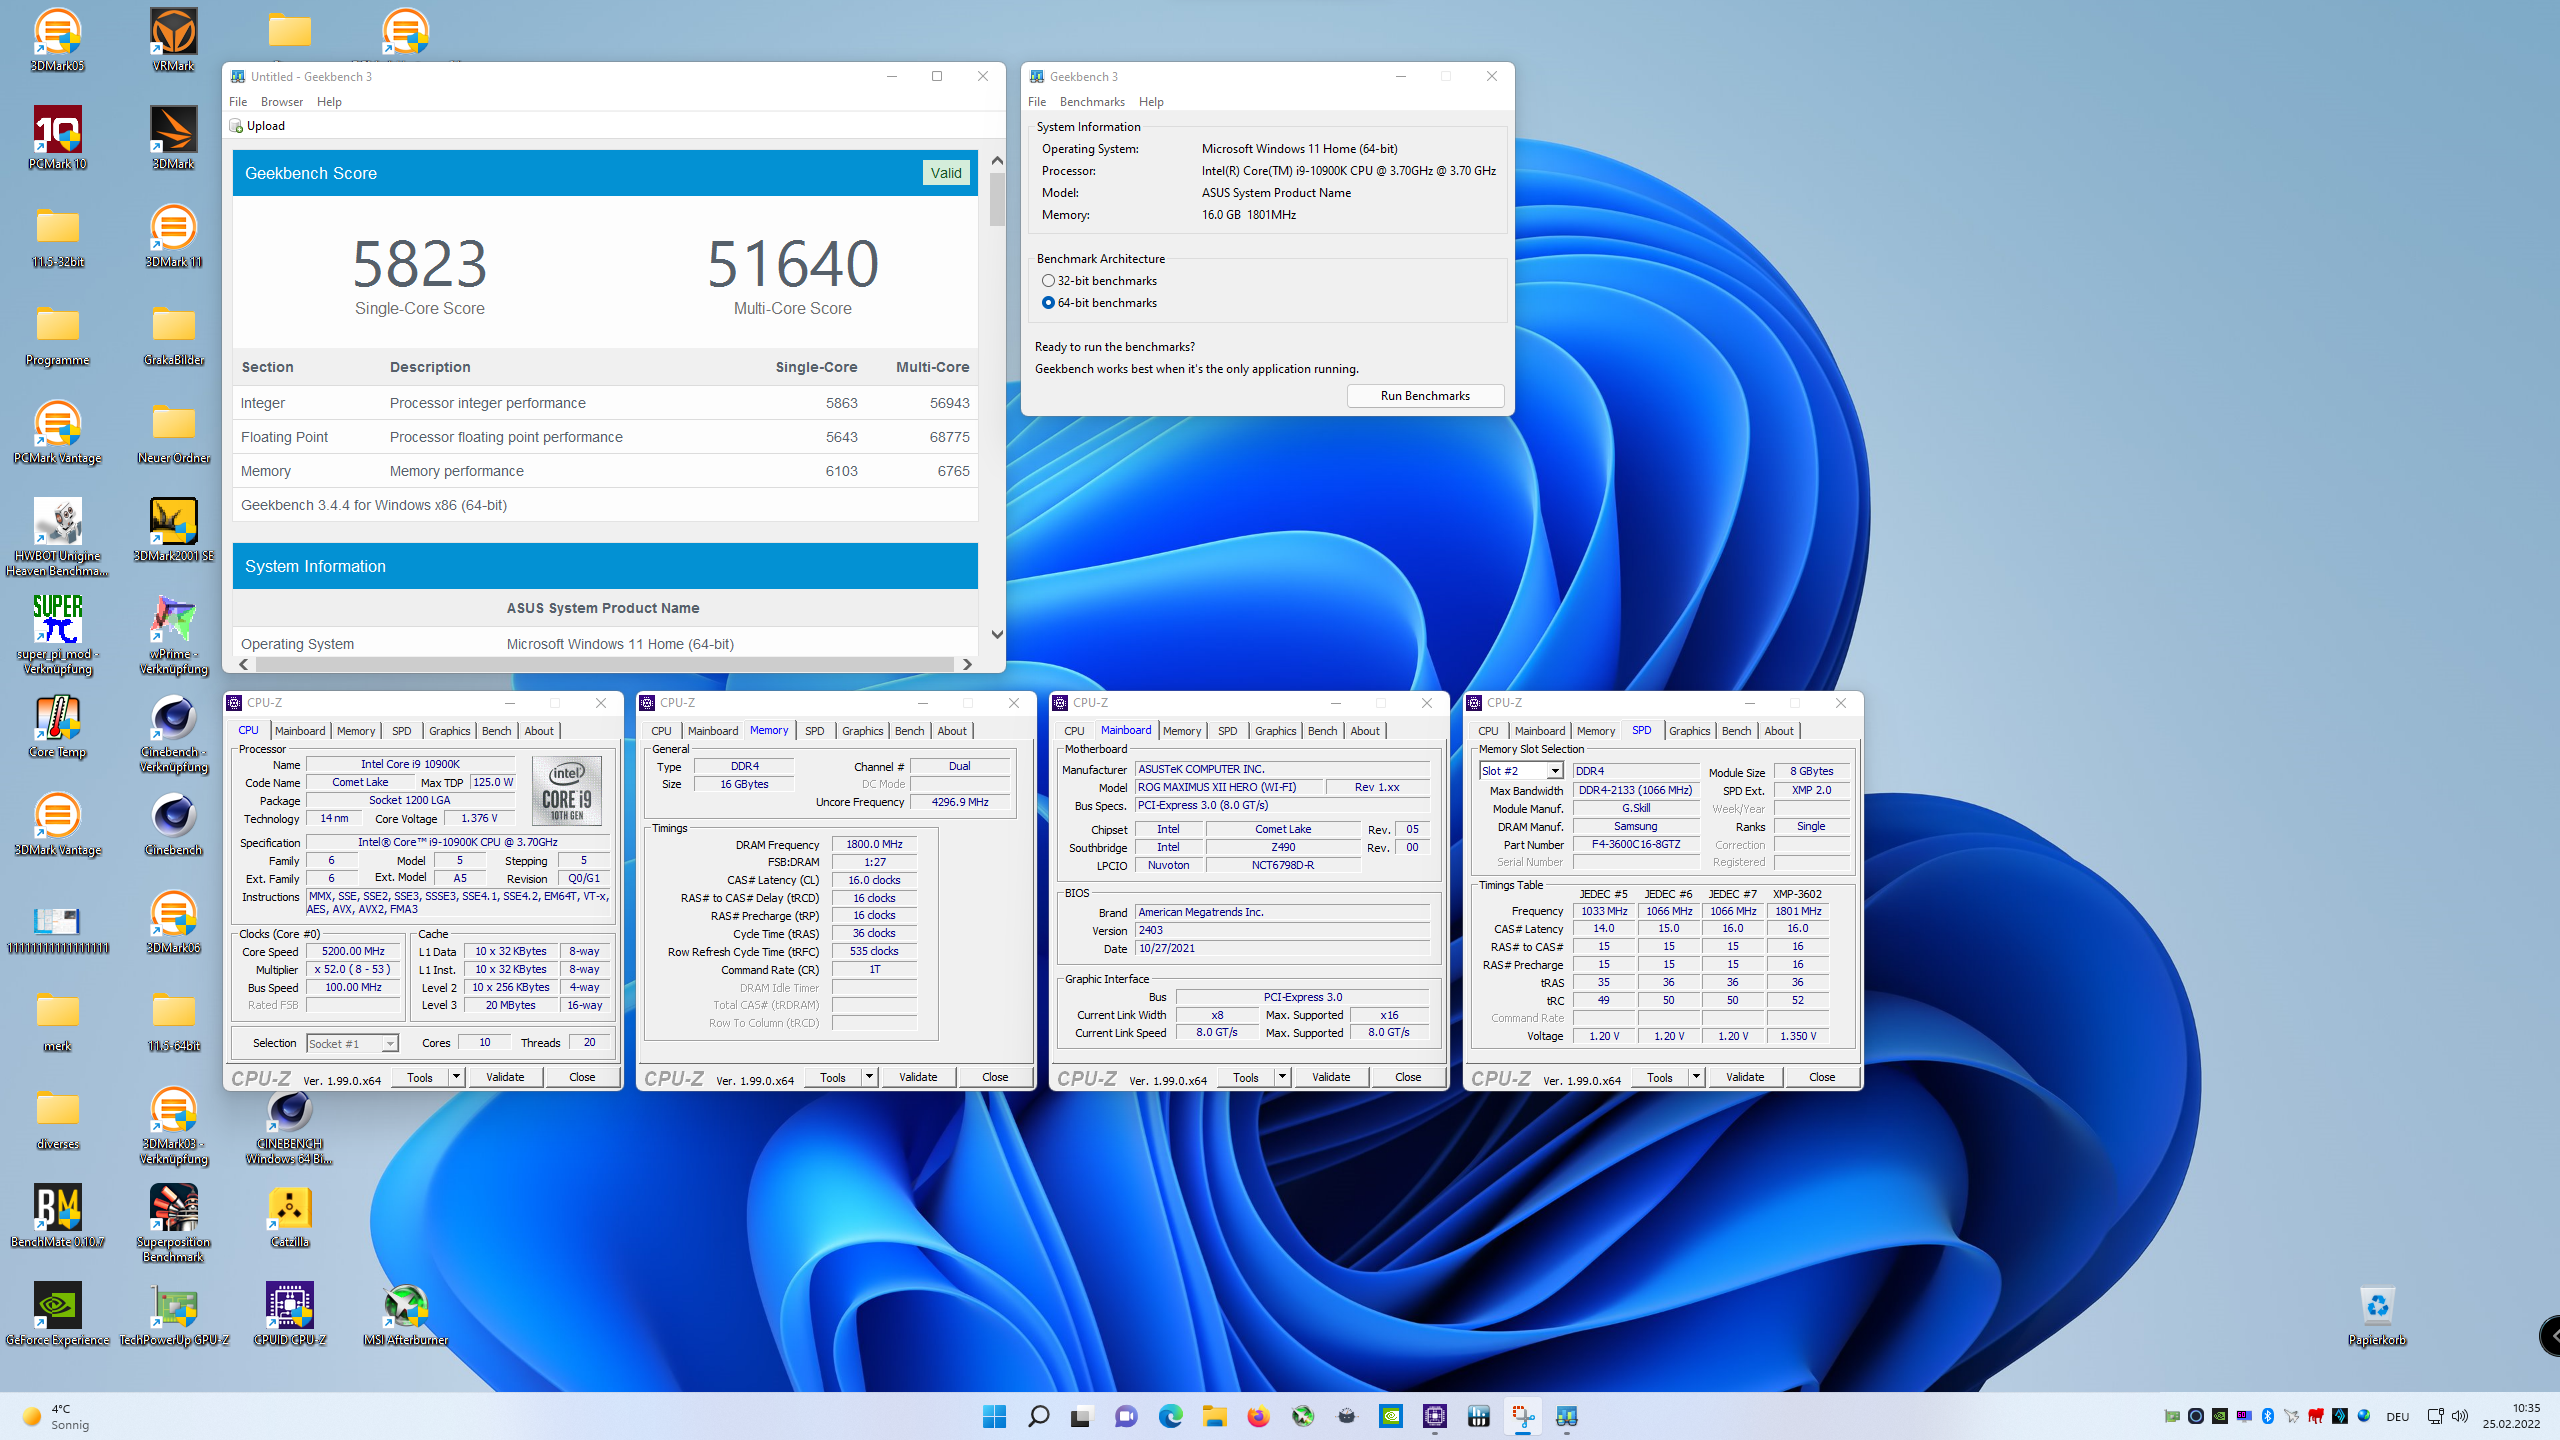Click Tools button in CPU-Z Mainboard window
This screenshot has width=2560, height=1440.
1246,1077
